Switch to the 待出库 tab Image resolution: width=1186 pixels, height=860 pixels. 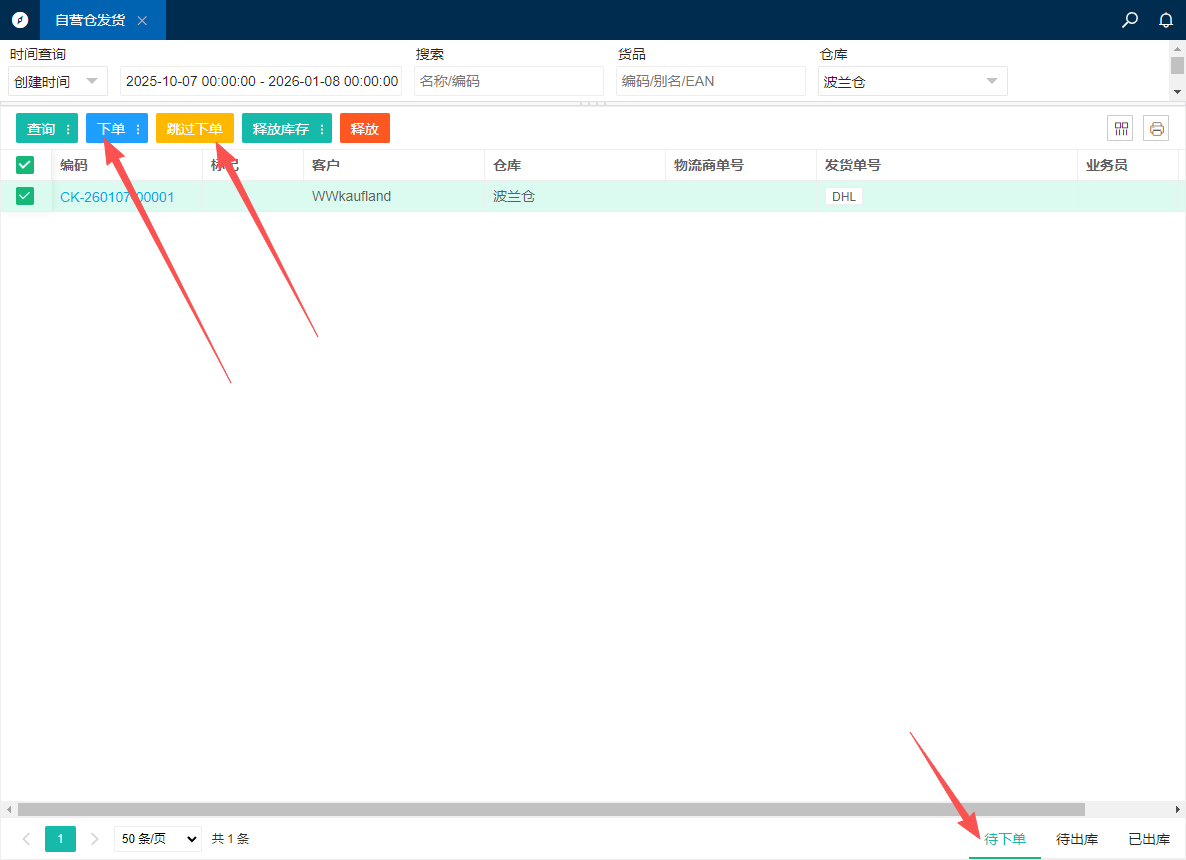(1077, 839)
